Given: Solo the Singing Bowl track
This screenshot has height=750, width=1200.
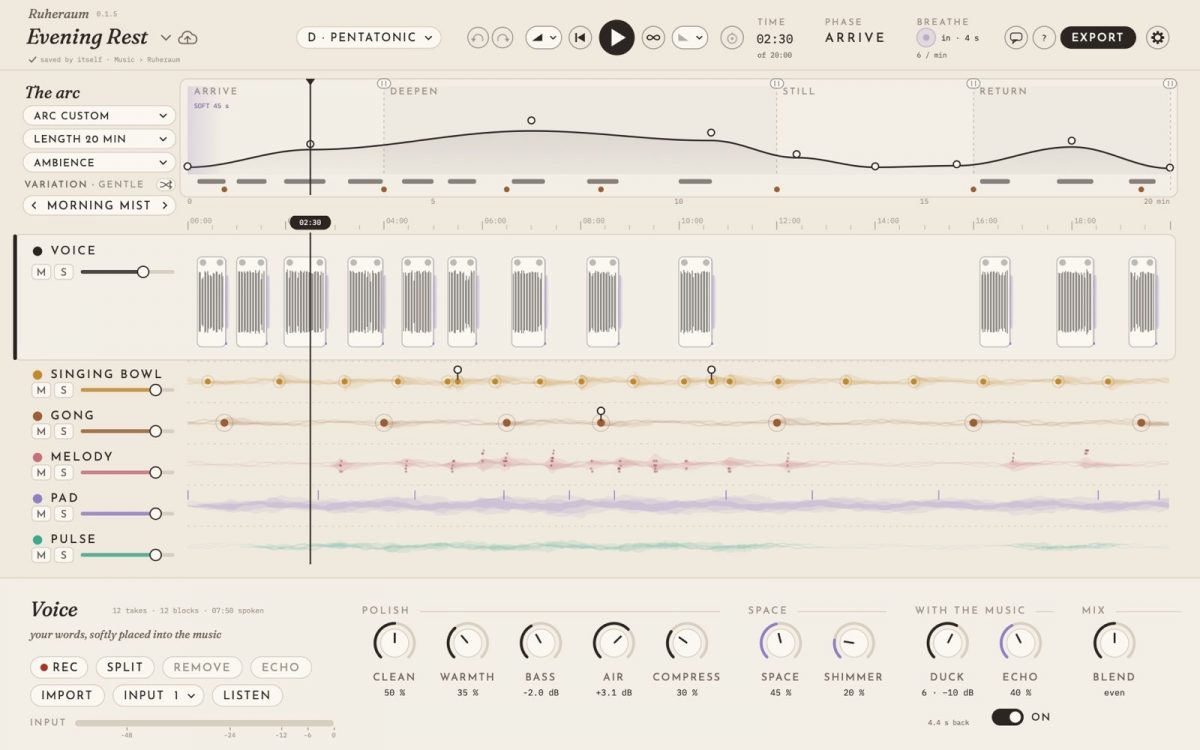Looking at the screenshot, I should coord(63,390).
